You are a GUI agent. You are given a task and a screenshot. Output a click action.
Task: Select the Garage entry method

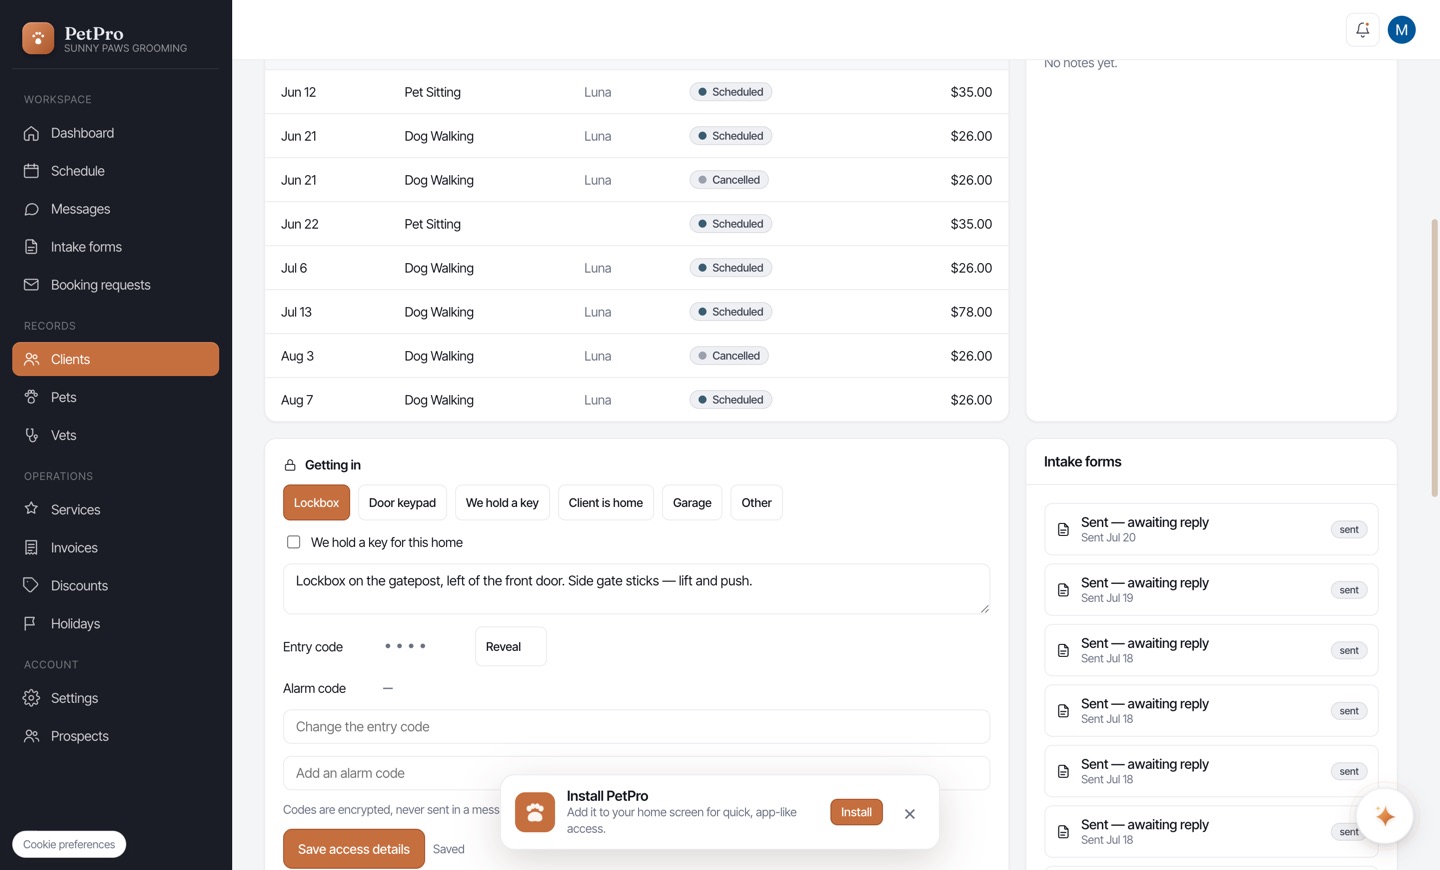pos(692,503)
